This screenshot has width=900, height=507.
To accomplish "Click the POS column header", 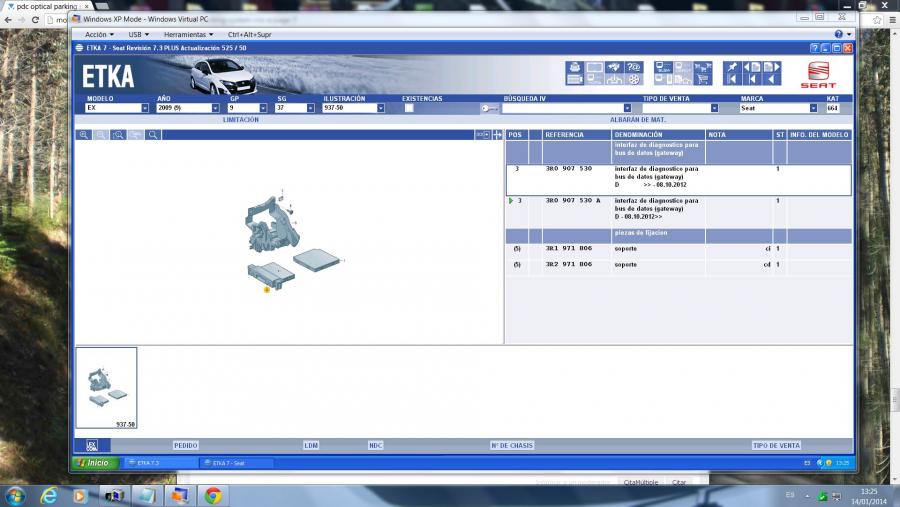I will pyautogui.click(x=517, y=135).
